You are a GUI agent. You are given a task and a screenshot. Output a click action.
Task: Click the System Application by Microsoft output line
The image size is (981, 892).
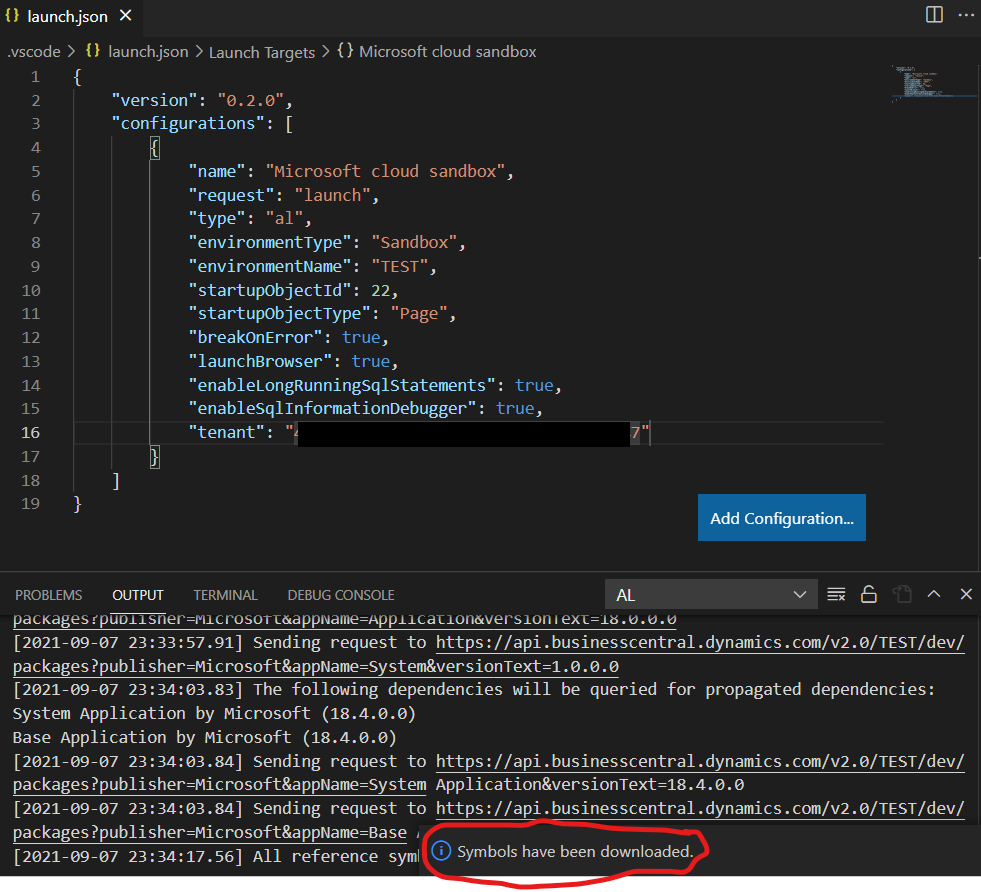(214, 714)
